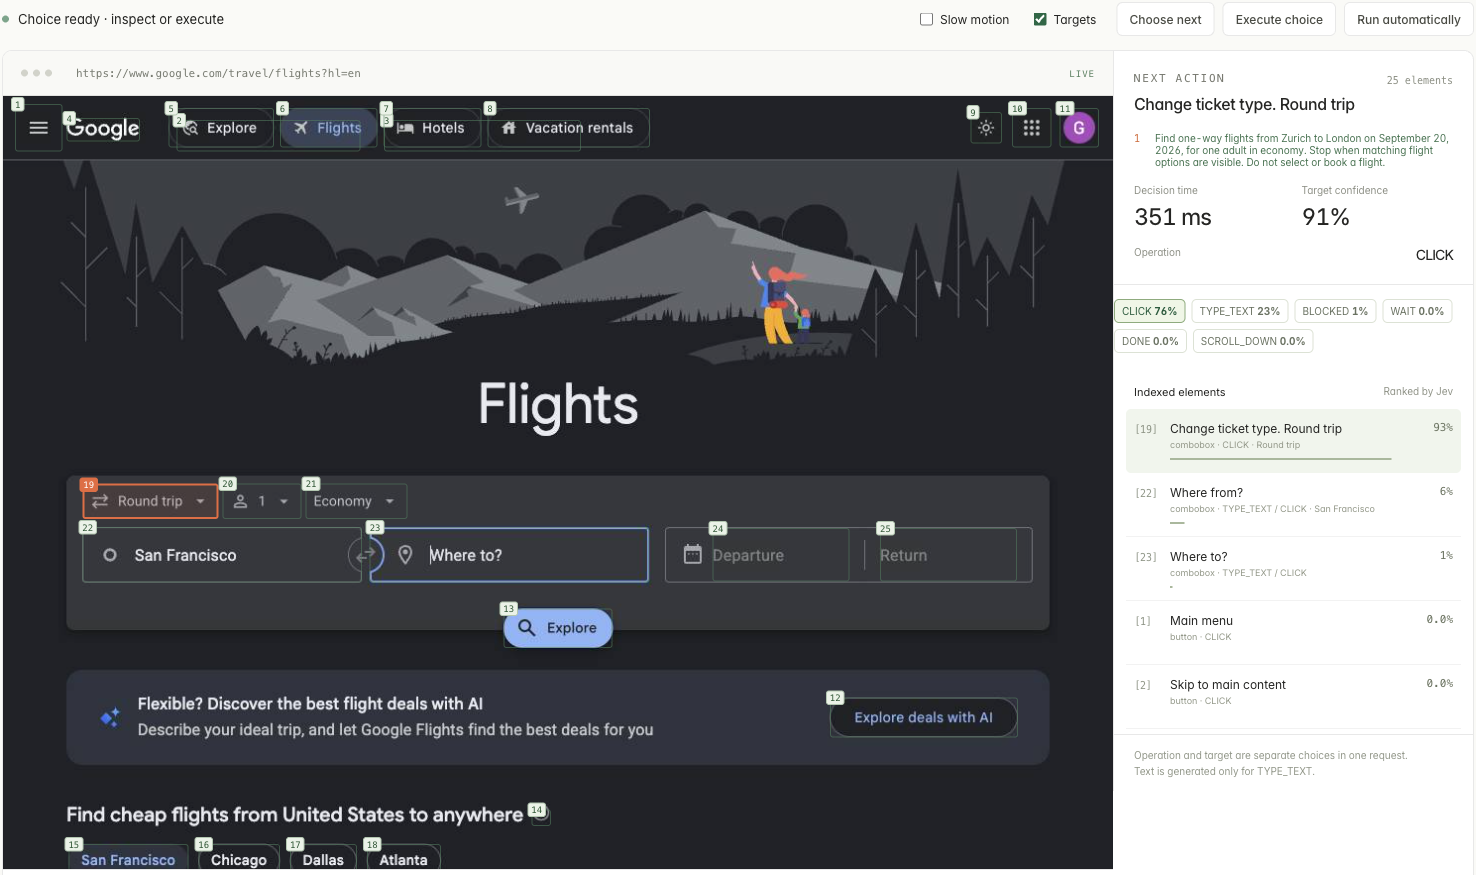Image resolution: width=1476 pixels, height=875 pixels.
Task: Click the "Flexible? Discover the best flight deals" text
Action: pyautogui.click(x=310, y=703)
